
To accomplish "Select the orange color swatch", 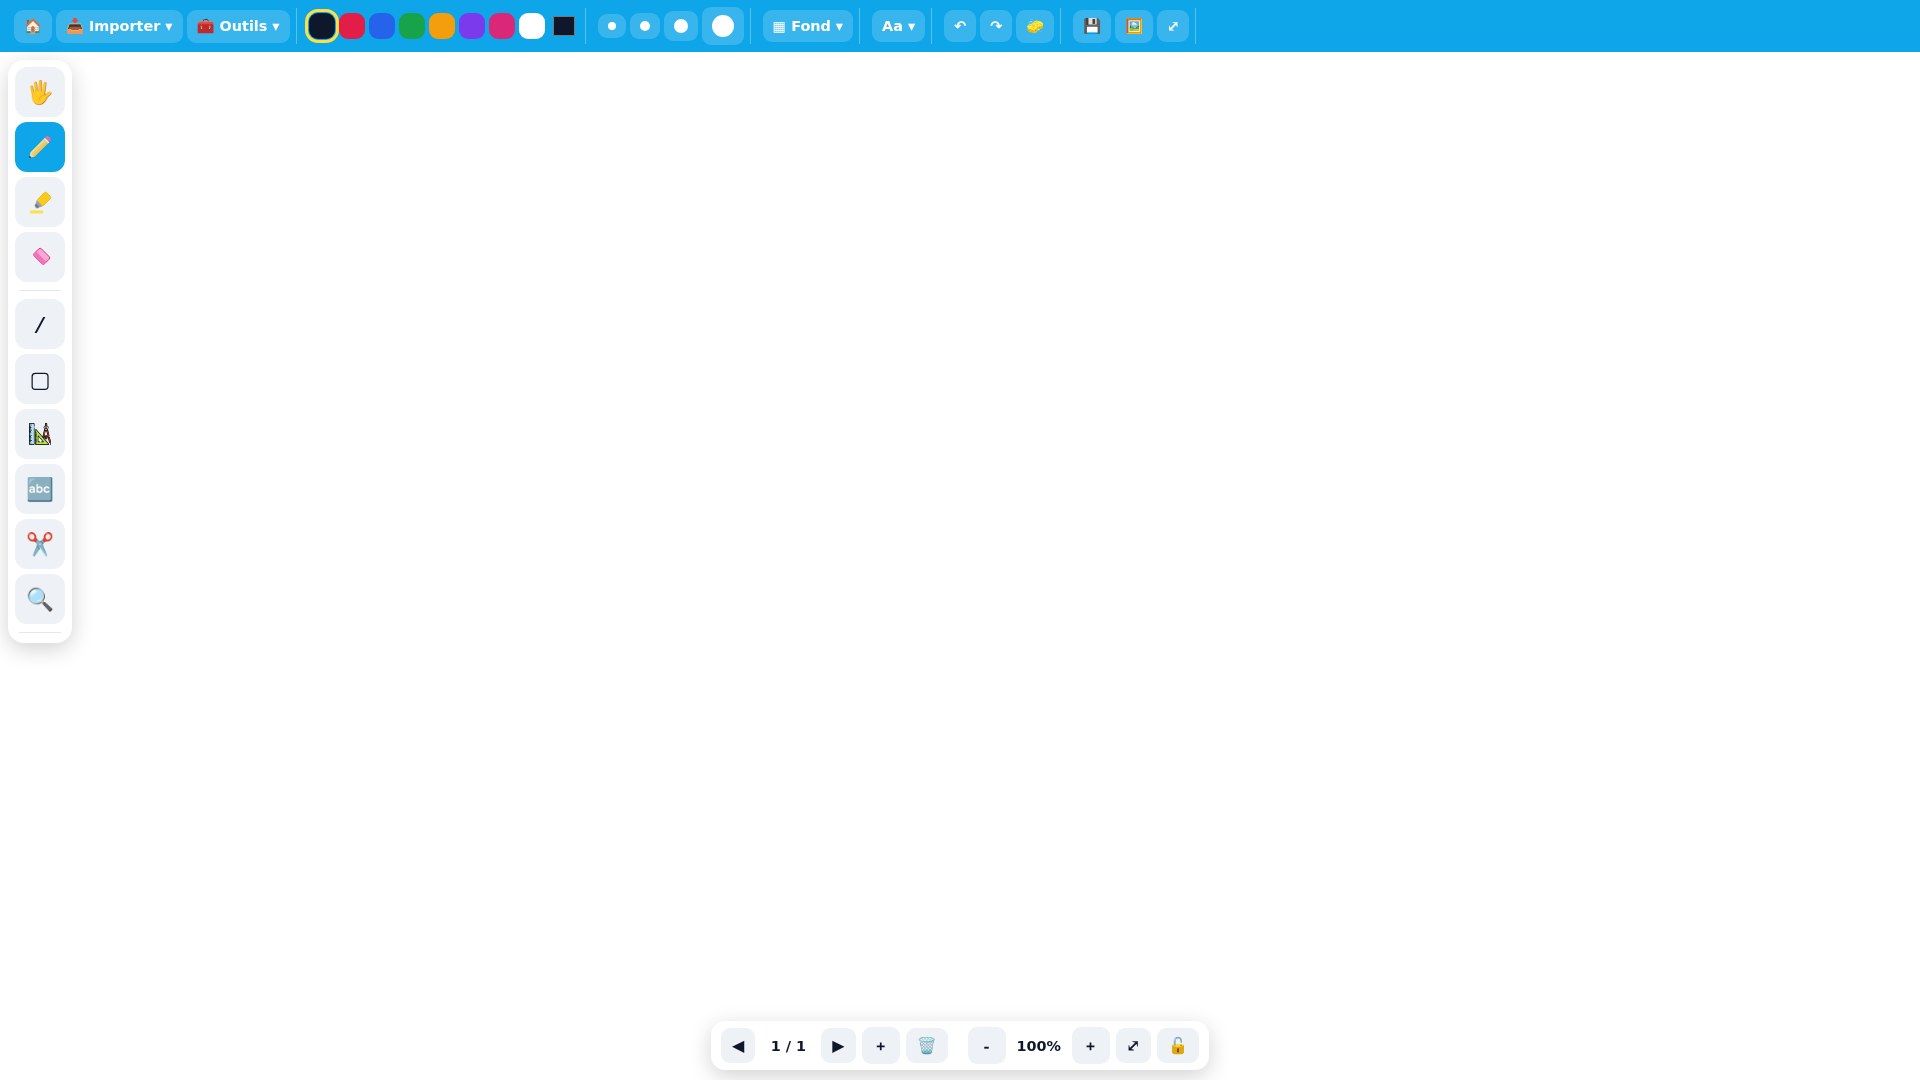I will [442, 26].
